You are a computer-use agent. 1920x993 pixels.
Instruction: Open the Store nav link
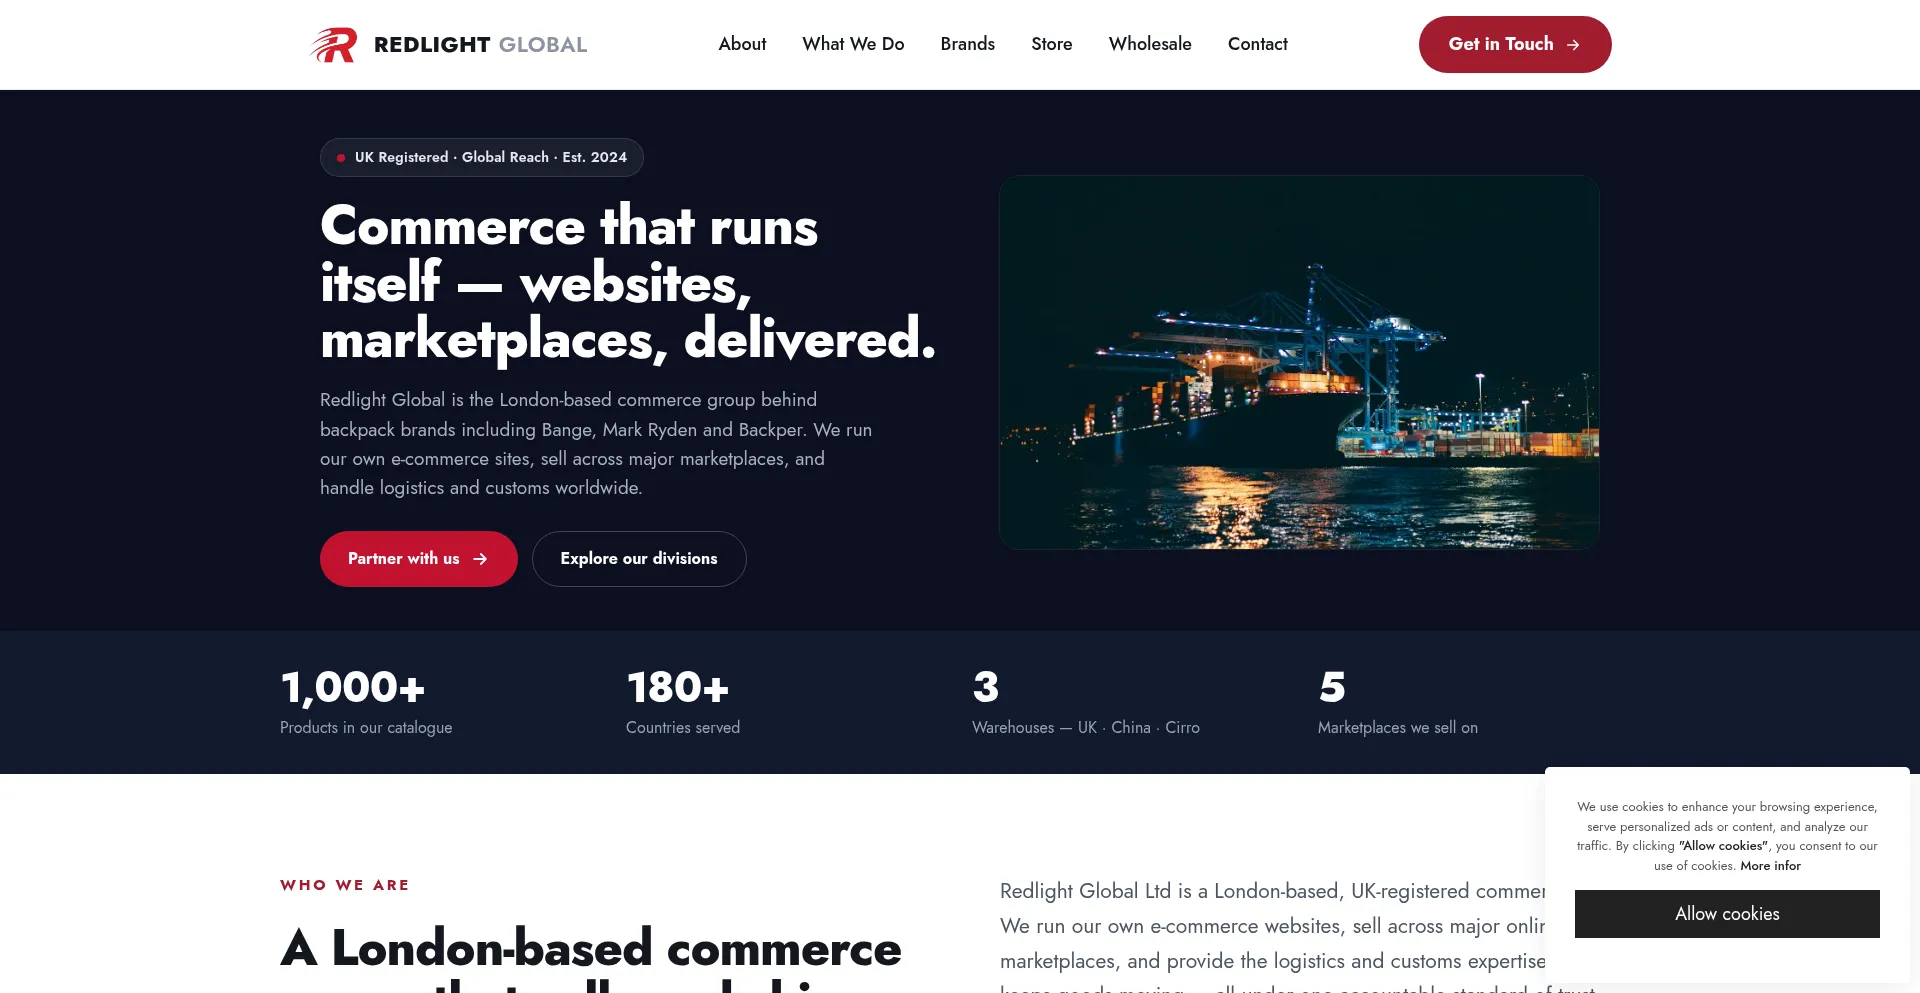[1051, 44]
